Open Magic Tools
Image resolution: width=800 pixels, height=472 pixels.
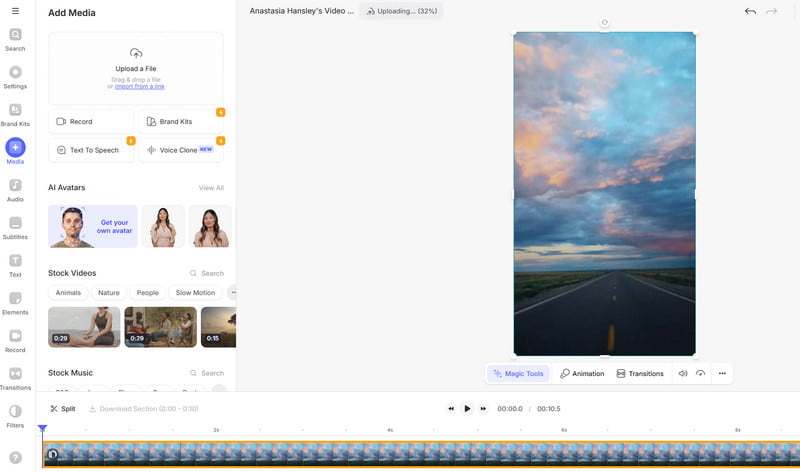517,374
